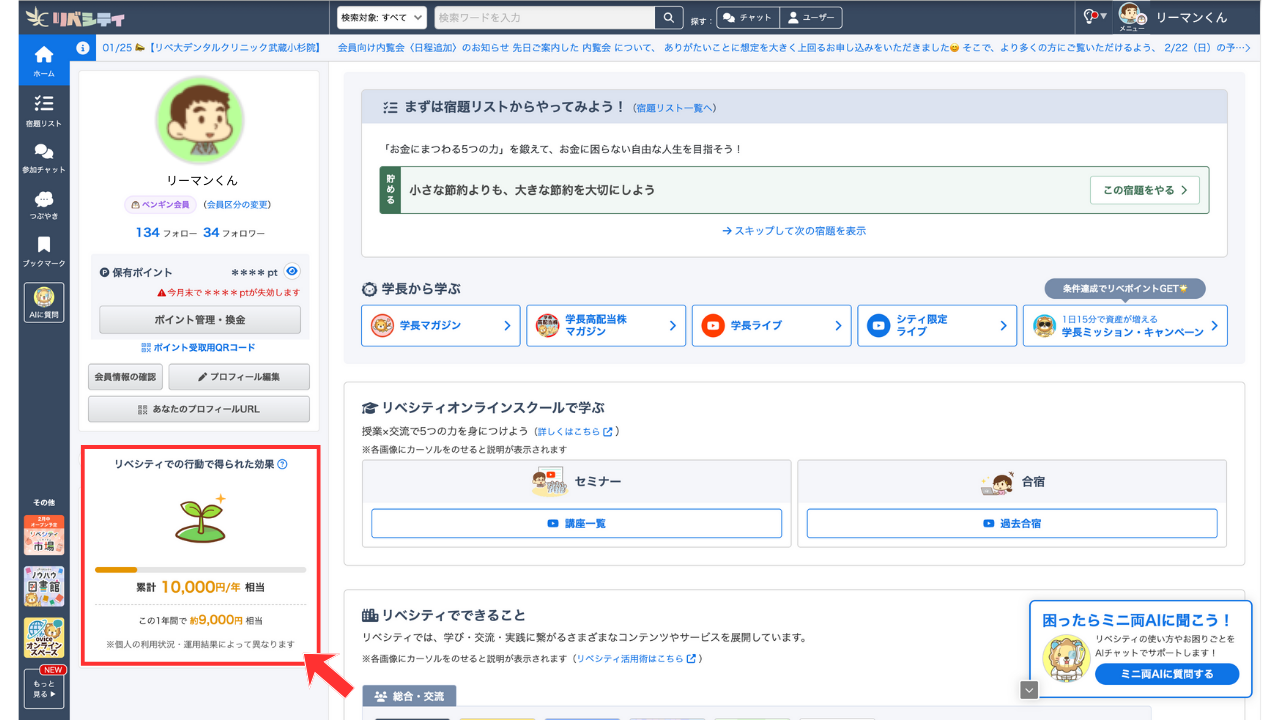Collapse the panel via the bottom chevron
The height and width of the screenshot is (720, 1280).
pyautogui.click(x=1029, y=689)
